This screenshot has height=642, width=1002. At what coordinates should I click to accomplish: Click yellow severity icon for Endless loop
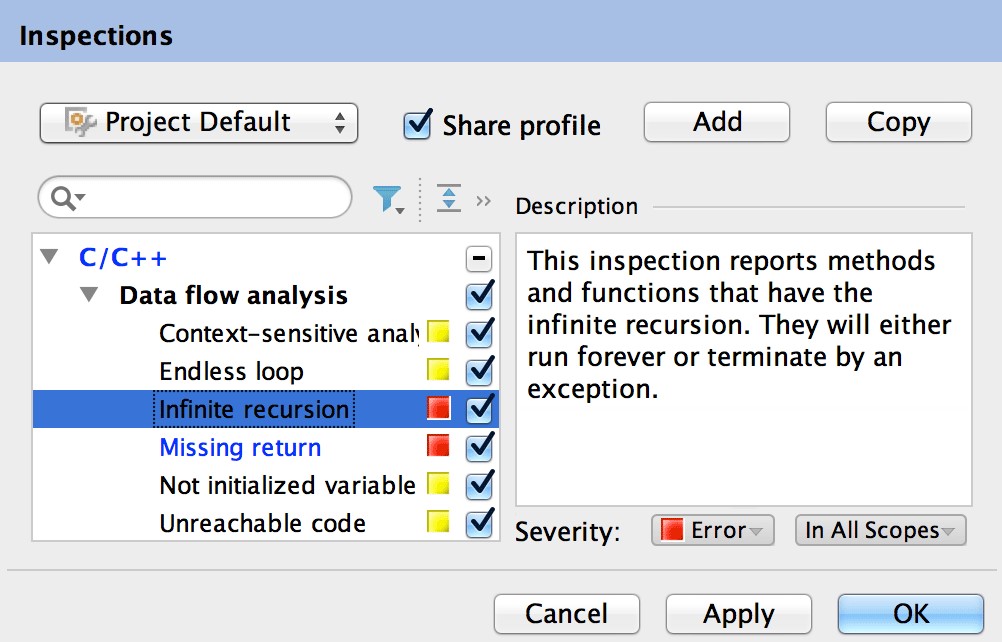point(438,370)
